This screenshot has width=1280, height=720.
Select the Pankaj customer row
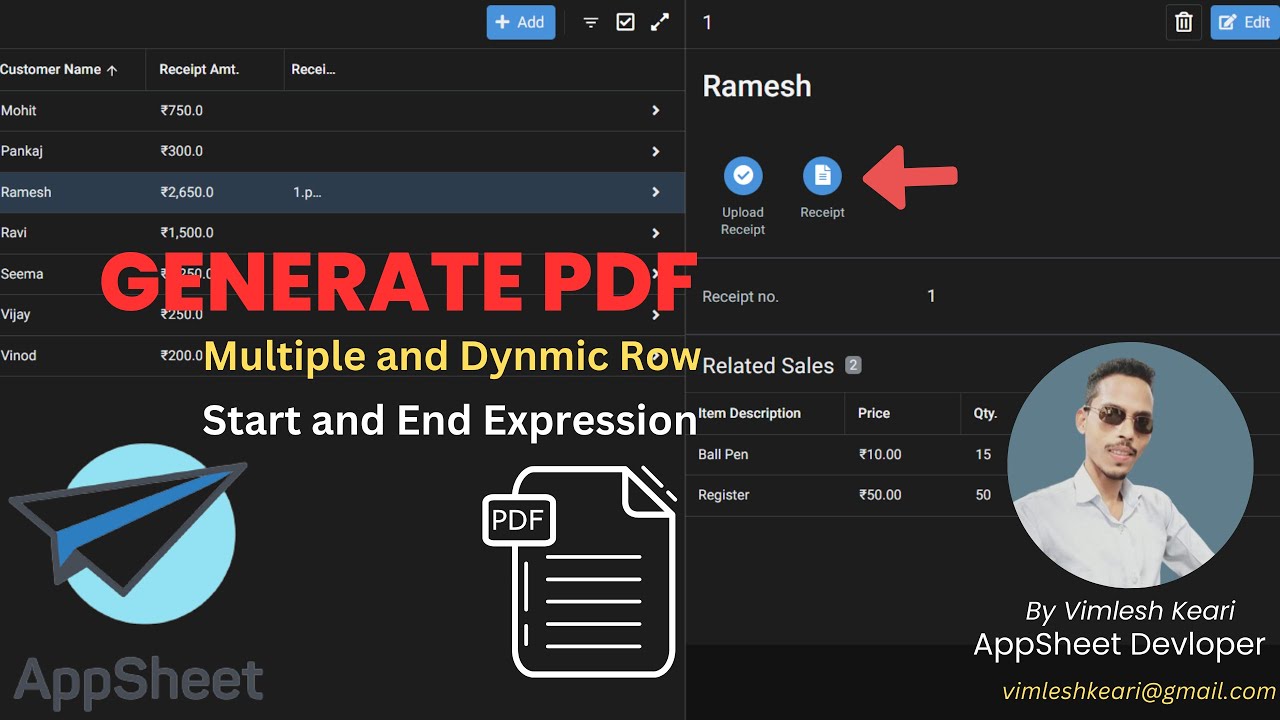(342, 152)
